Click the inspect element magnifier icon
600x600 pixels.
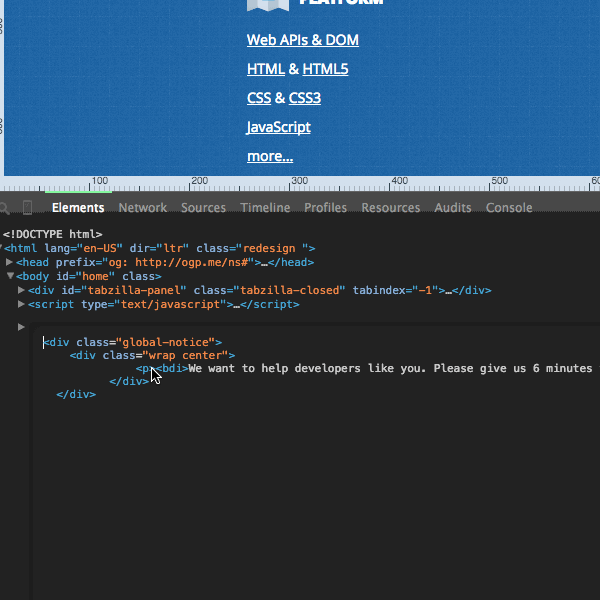pyautogui.click(x=4, y=208)
